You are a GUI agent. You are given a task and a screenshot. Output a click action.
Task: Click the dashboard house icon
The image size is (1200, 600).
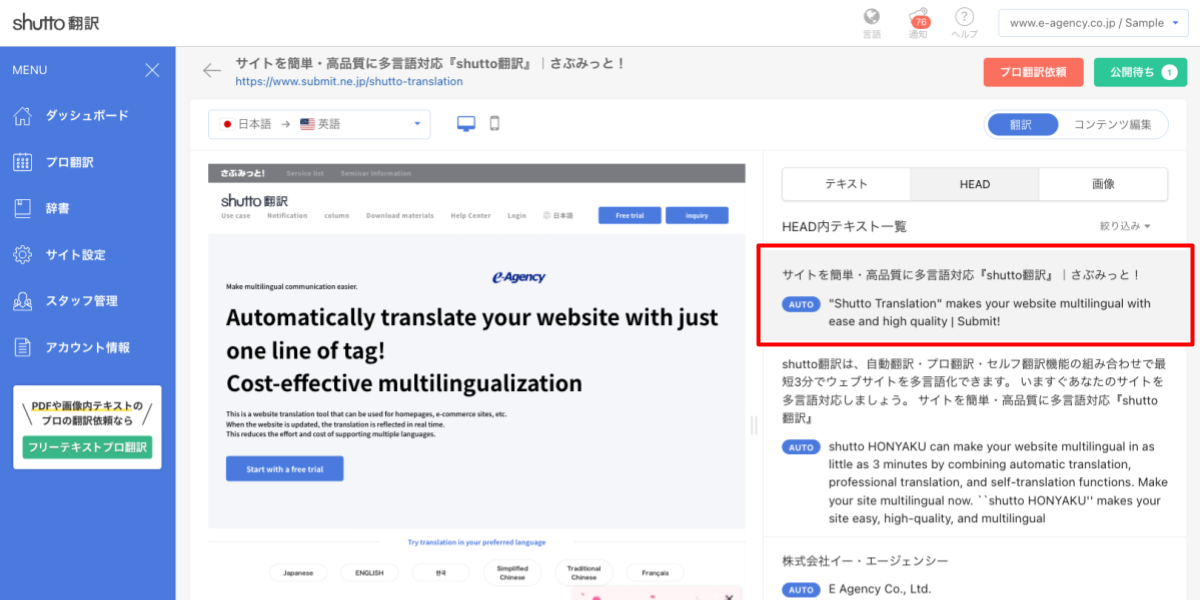pos(23,116)
